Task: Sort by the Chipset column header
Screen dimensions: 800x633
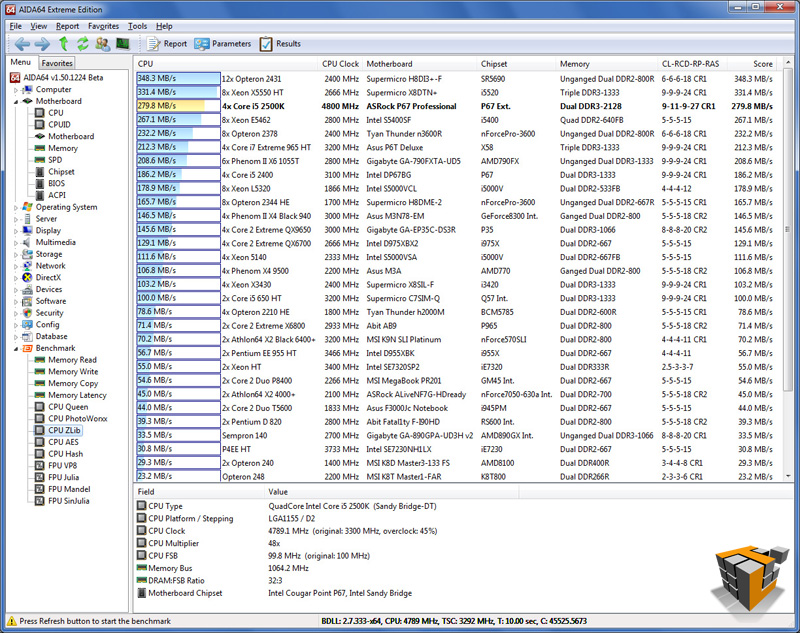Action: tap(516, 64)
